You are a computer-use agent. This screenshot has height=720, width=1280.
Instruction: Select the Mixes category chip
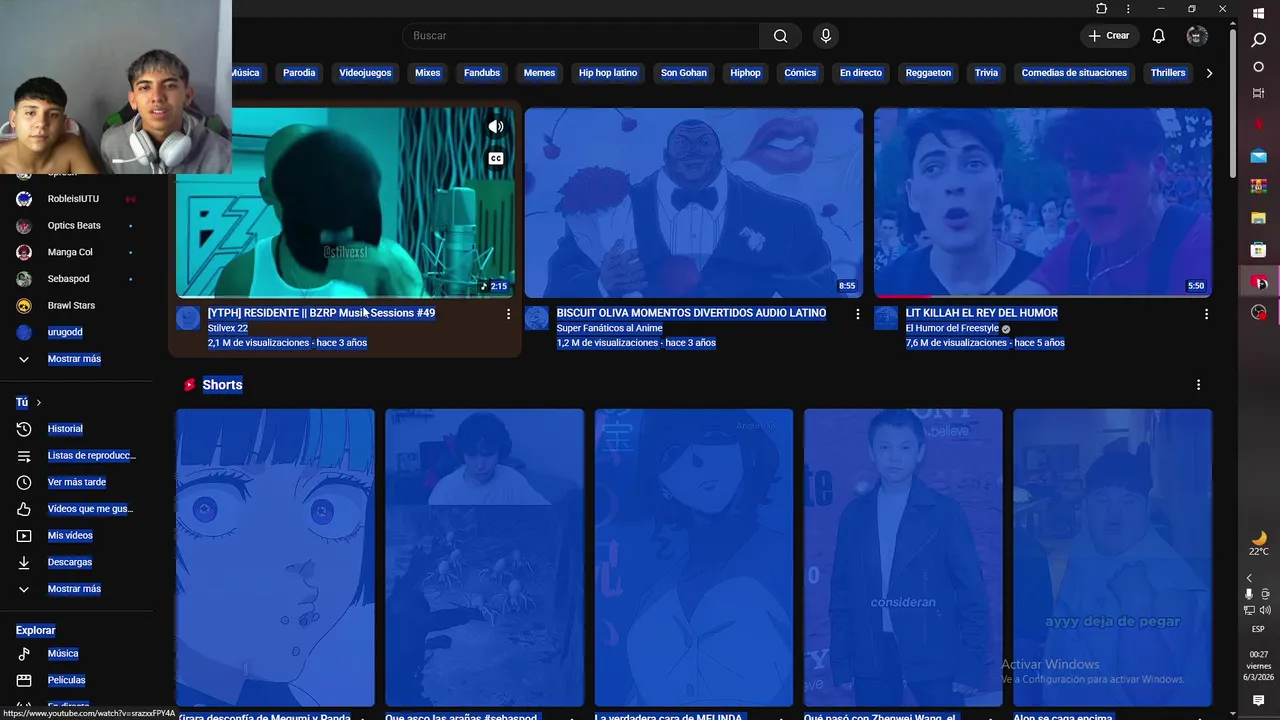pyautogui.click(x=427, y=73)
